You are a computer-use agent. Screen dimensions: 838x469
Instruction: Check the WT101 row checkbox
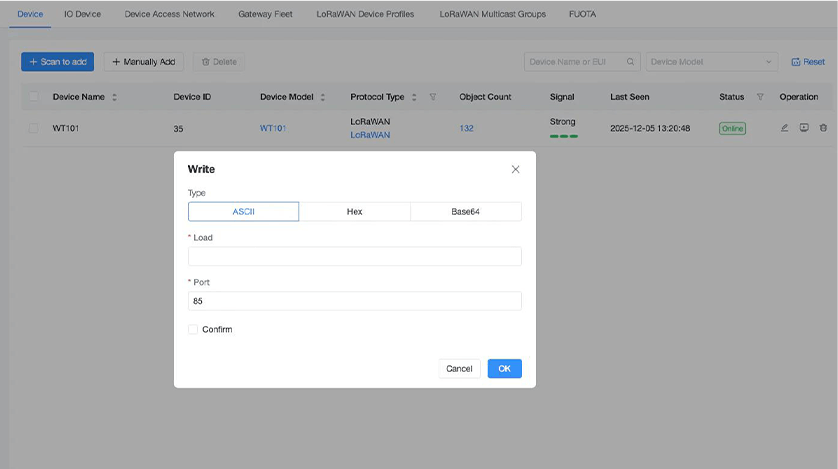click(34, 128)
